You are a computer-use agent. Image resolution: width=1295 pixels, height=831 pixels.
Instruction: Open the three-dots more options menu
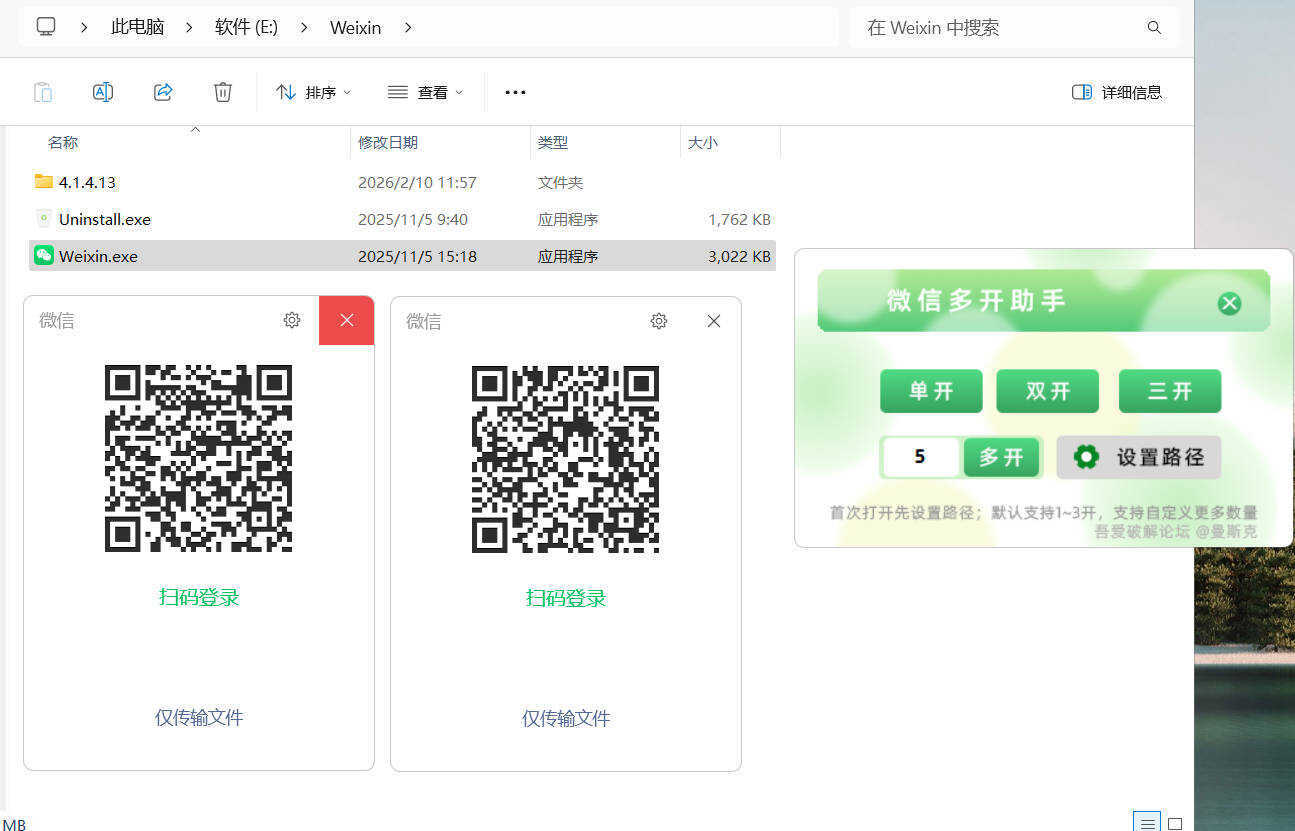(x=515, y=92)
